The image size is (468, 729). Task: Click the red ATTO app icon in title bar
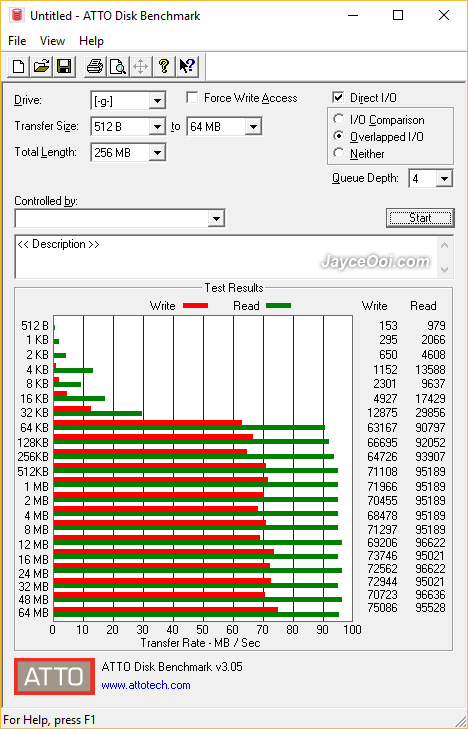pos(17,15)
